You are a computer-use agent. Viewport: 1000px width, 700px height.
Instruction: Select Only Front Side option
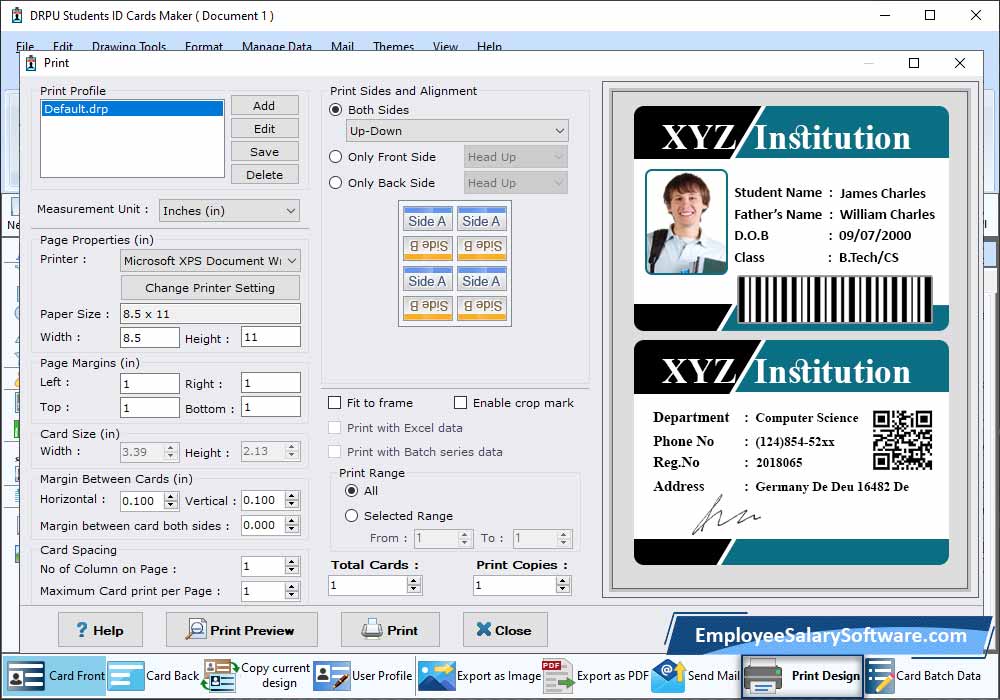click(x=335, y=157)
